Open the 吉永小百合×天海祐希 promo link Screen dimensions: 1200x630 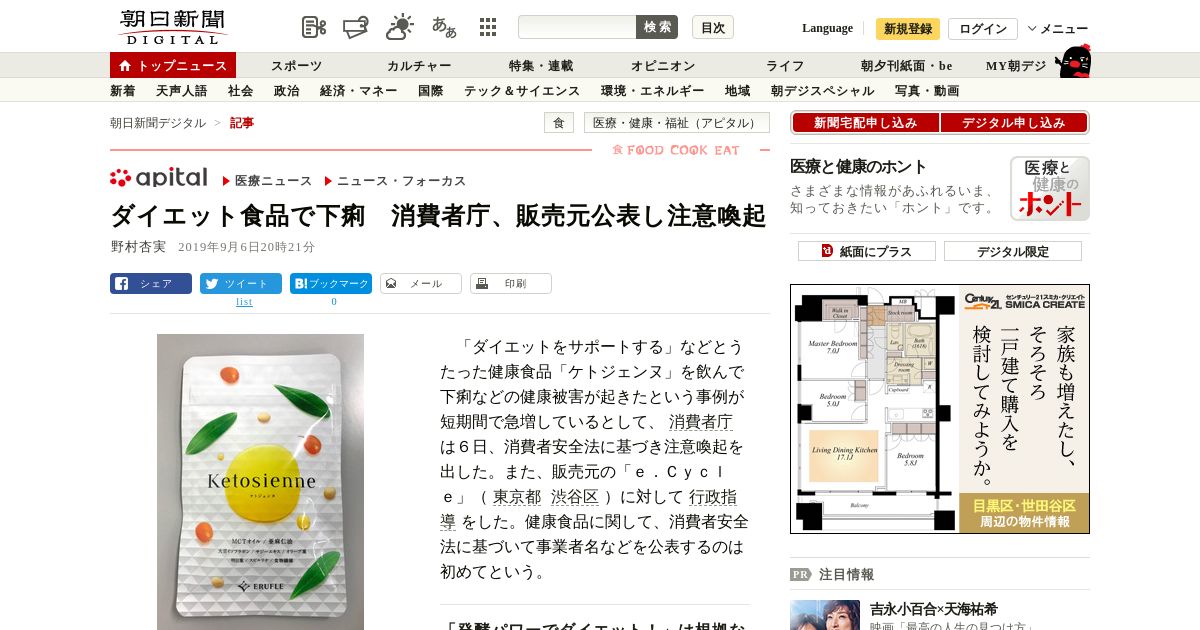pyautogui.click(x=933, y=608)
